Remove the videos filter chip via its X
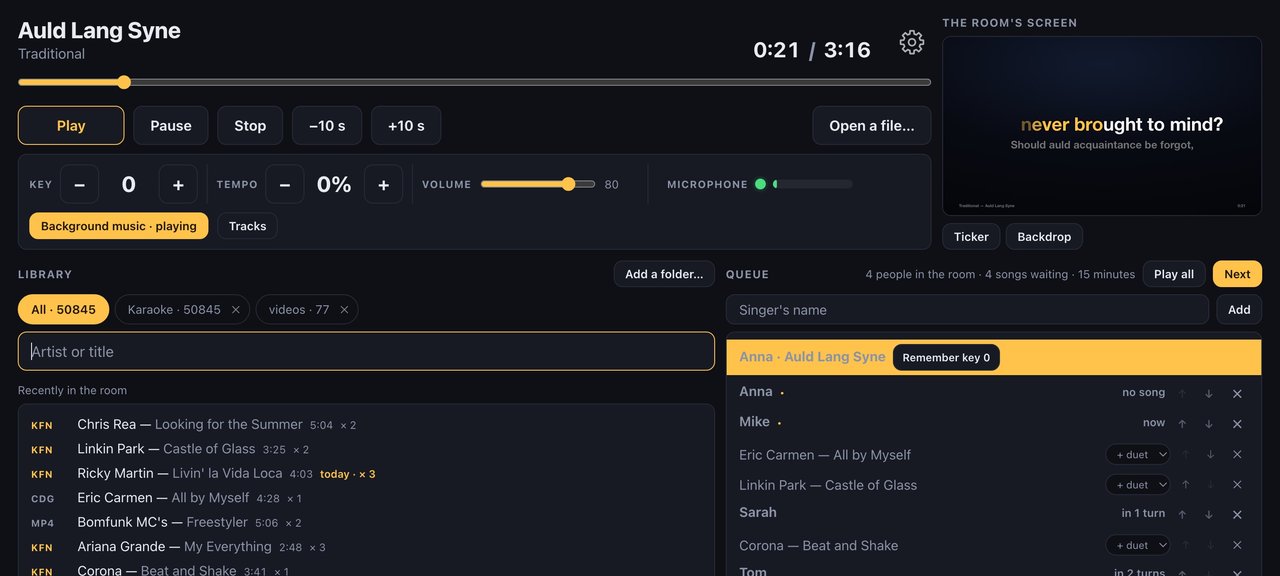The image size is (1280, 576). click(344, 310)
